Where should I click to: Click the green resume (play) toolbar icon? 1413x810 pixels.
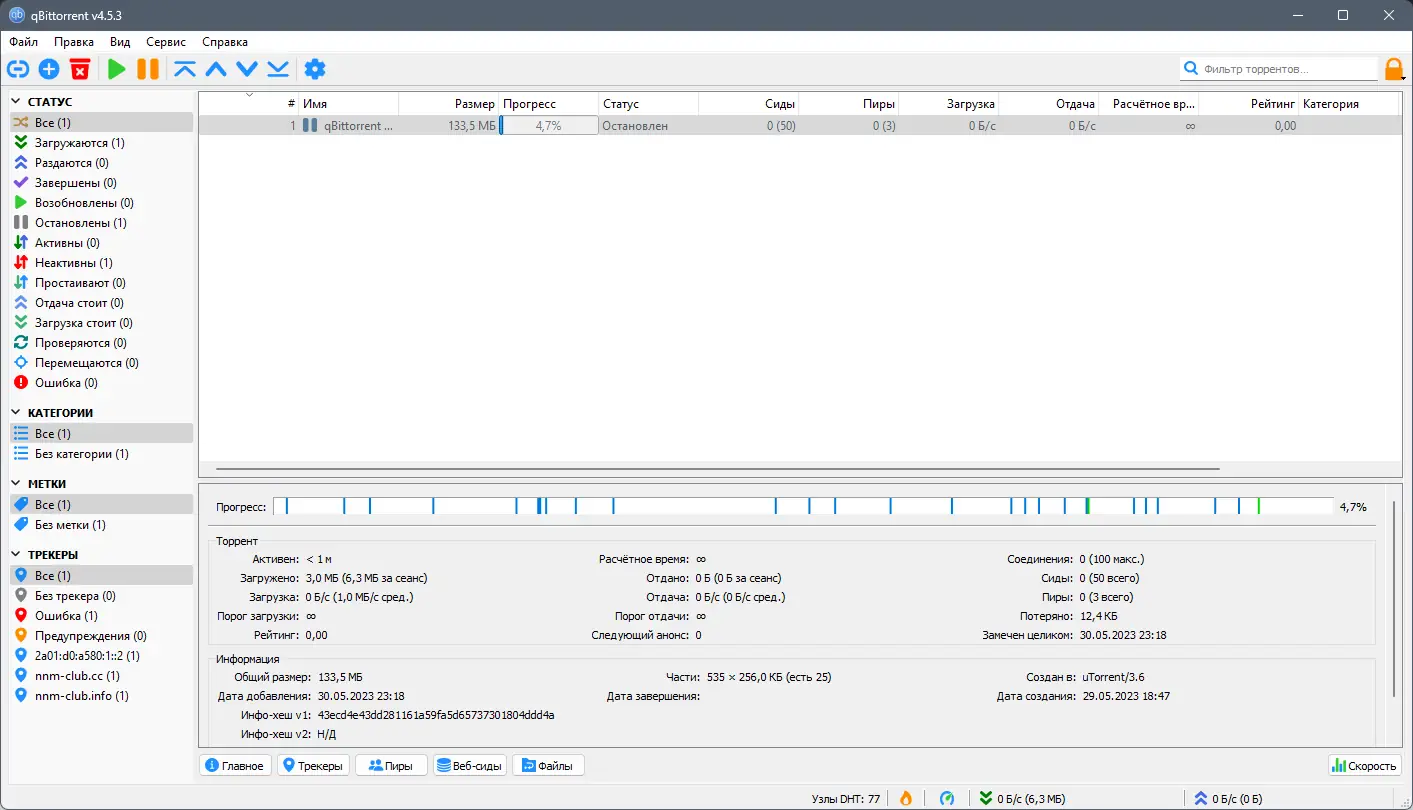117,69
